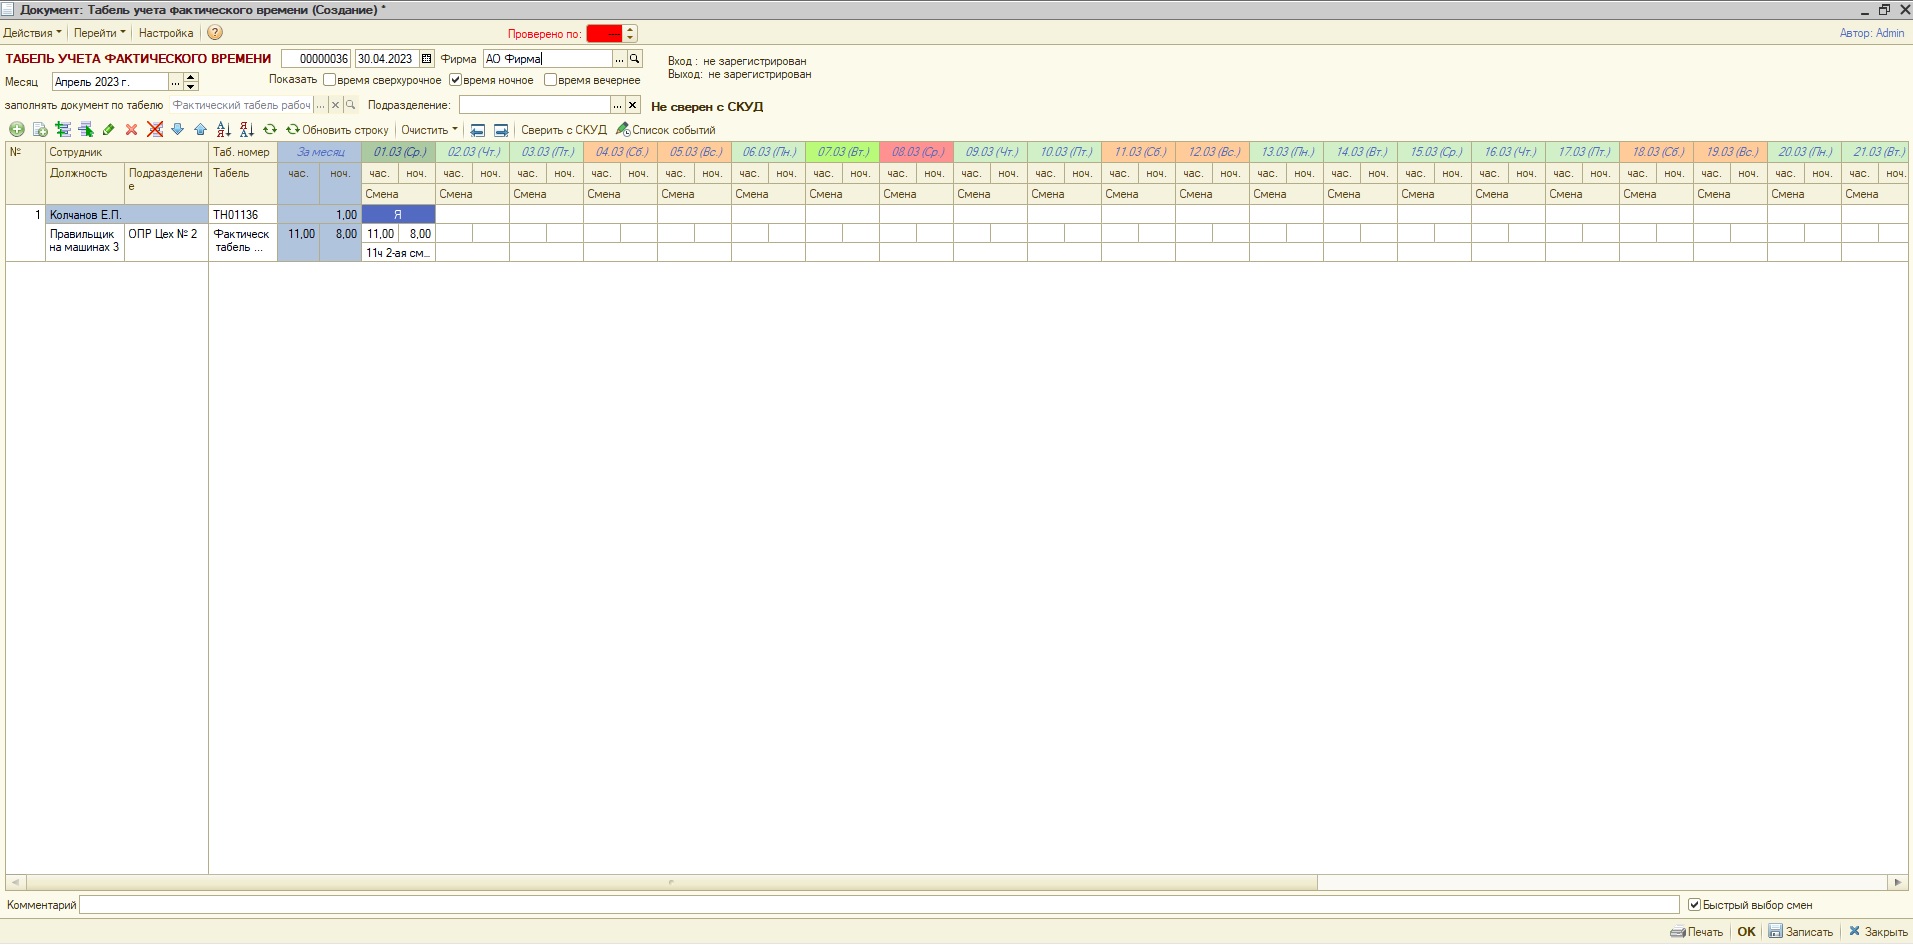This screenshot has width=1913, height=945.
Task: Click the Записать button
Action: click(1801, 932)
